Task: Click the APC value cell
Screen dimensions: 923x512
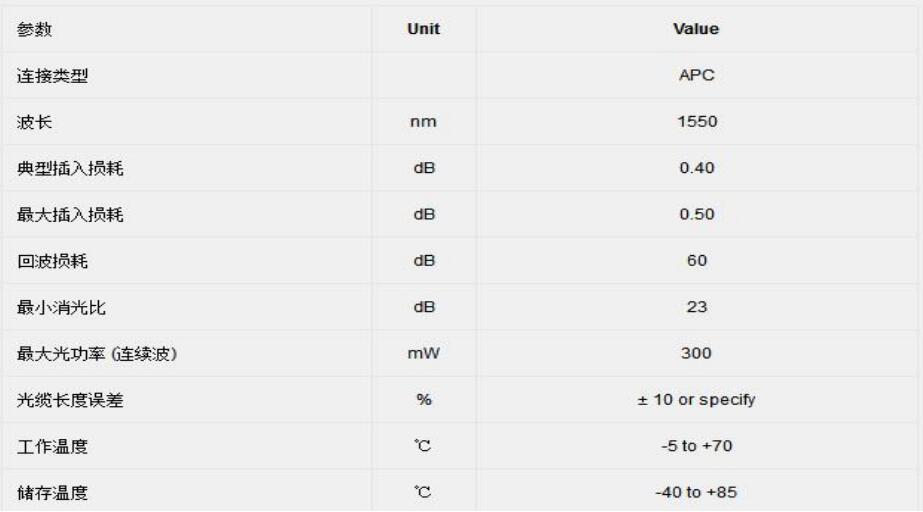Action: 697,77
